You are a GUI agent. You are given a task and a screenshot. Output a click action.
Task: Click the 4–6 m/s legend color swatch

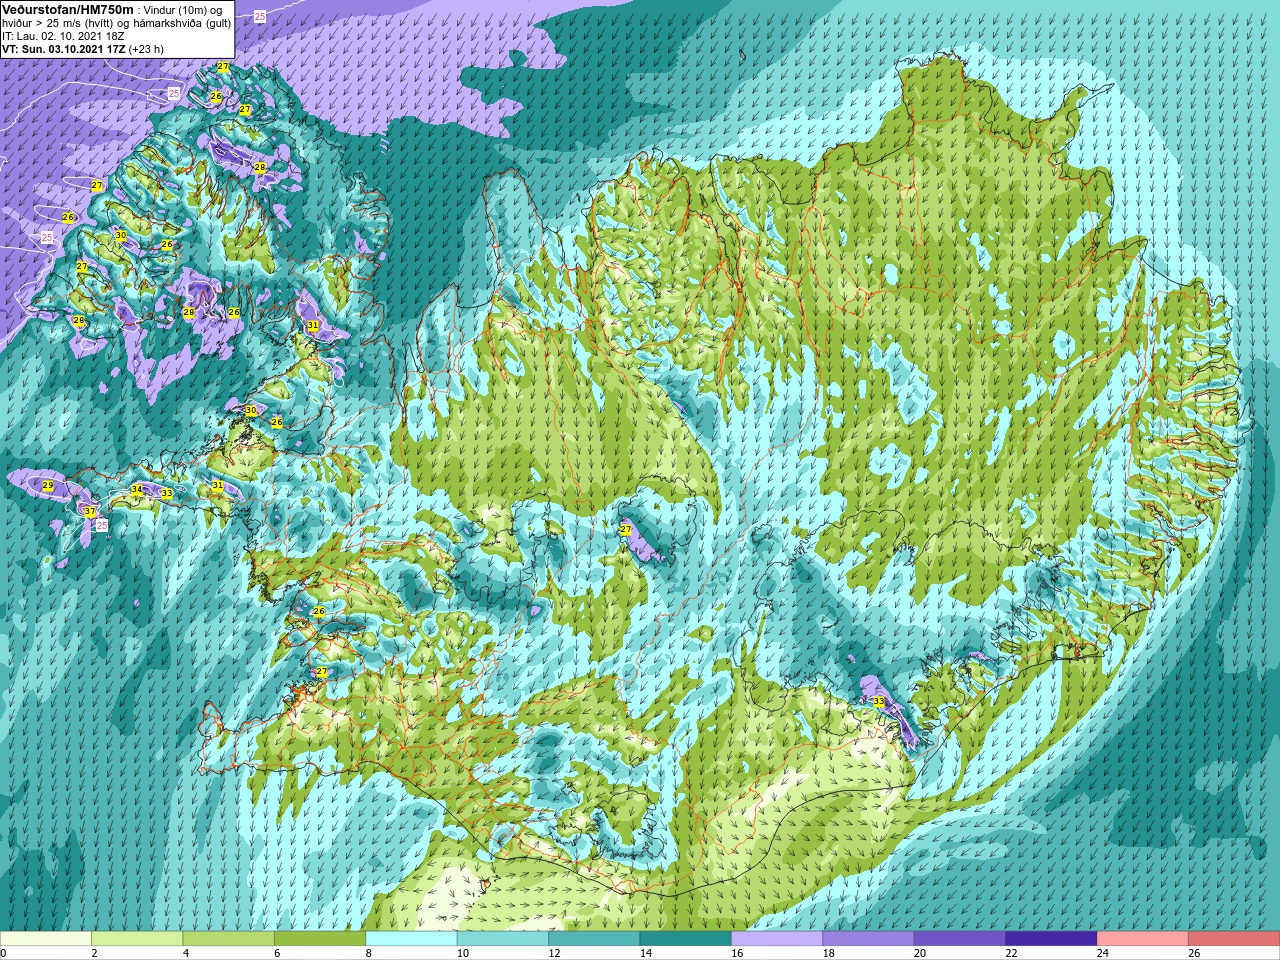point(229,939)
